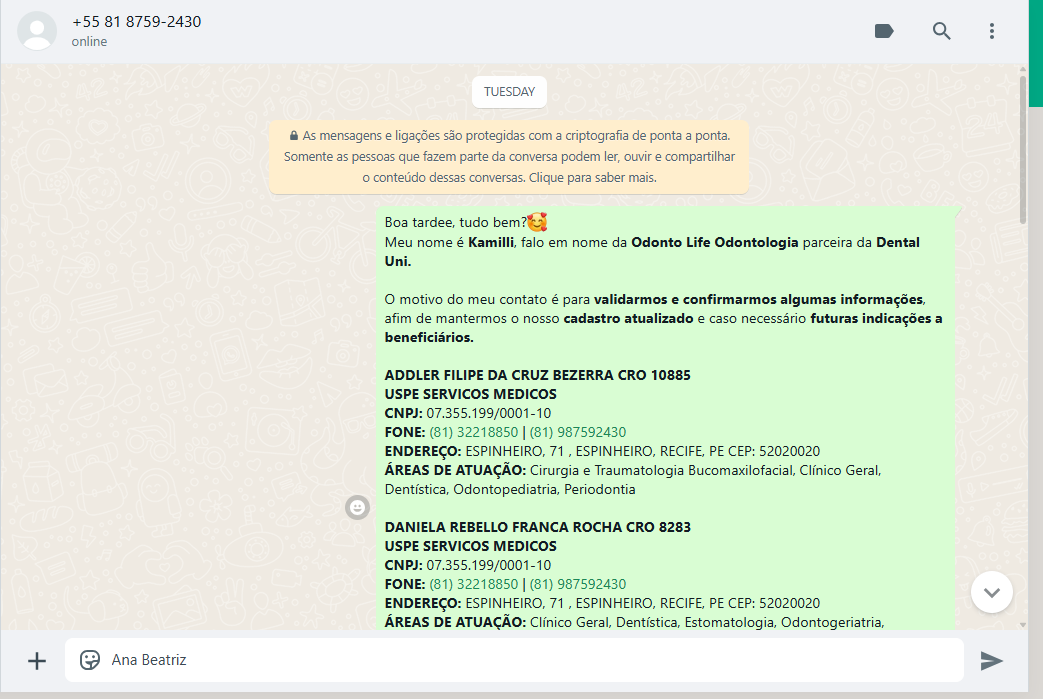1043x699 pixels.
Task: Open the emoji and sticker picker
Action: click(90, 660)
